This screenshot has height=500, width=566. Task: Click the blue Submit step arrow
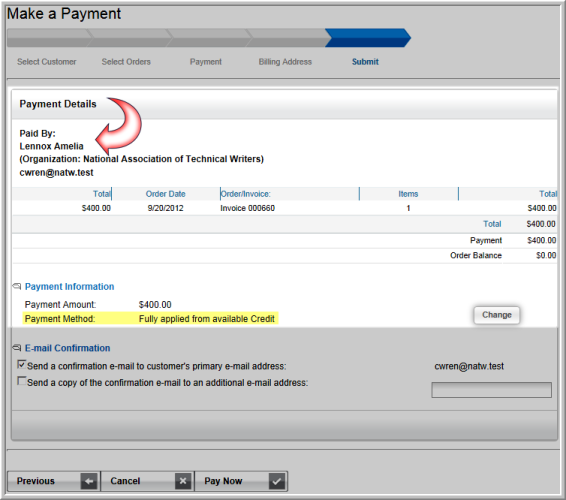pos(367,38)
